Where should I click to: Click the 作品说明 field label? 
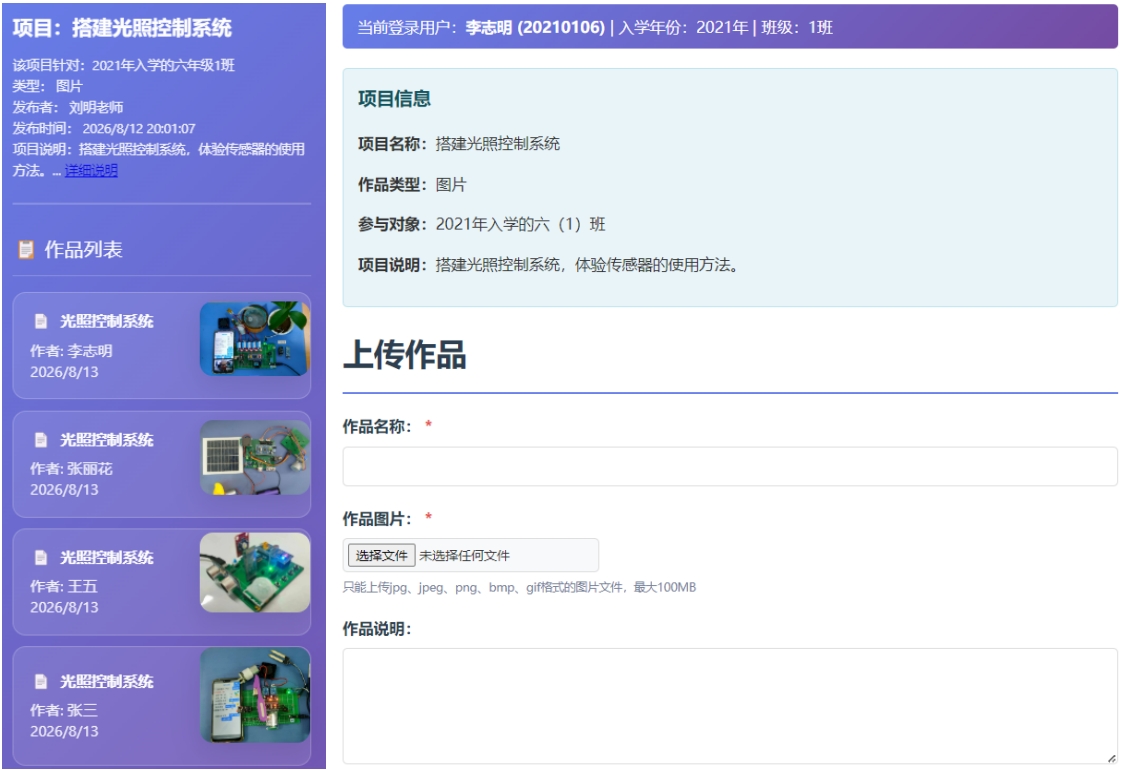point(377,629)
